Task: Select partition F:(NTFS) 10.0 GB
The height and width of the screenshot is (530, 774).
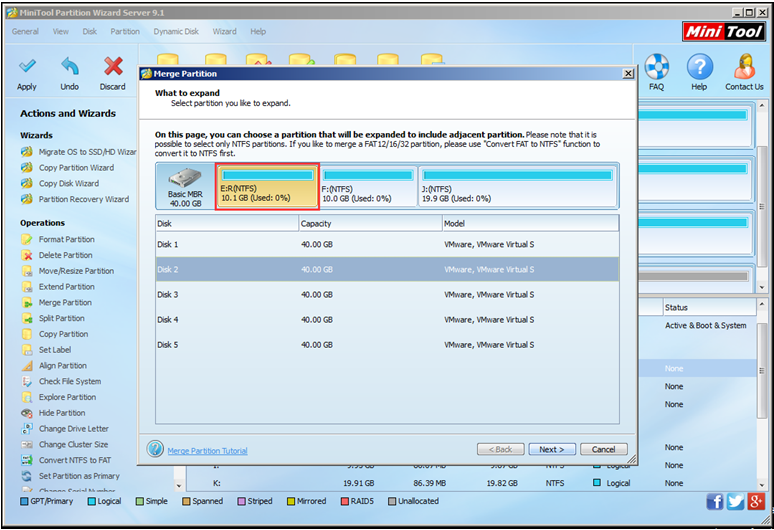Action: (x=368, y=187)
